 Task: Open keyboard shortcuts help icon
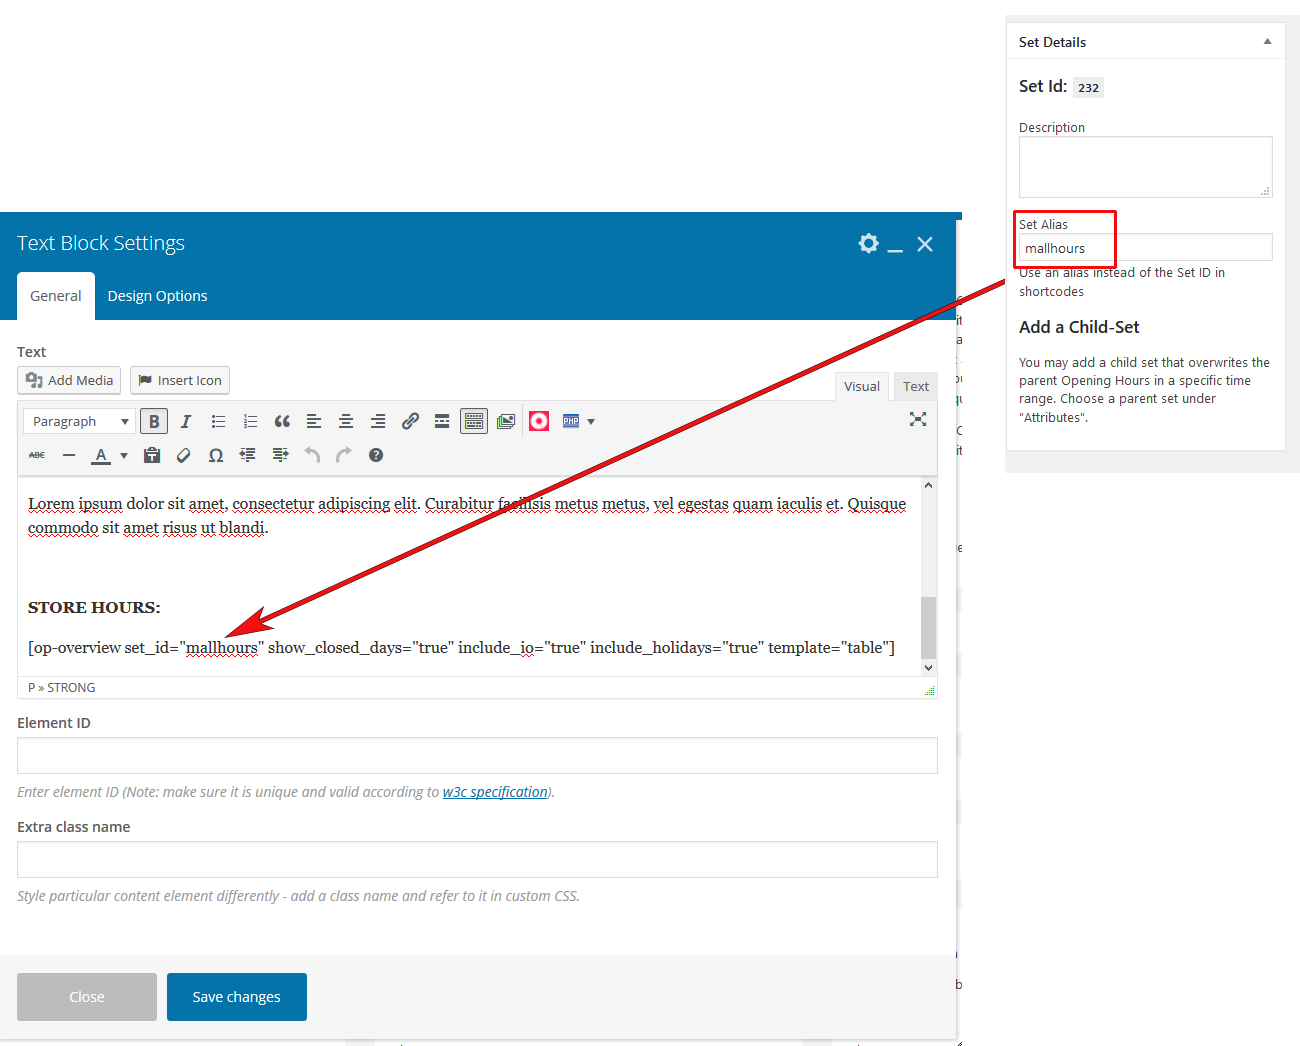coord(376,456)
